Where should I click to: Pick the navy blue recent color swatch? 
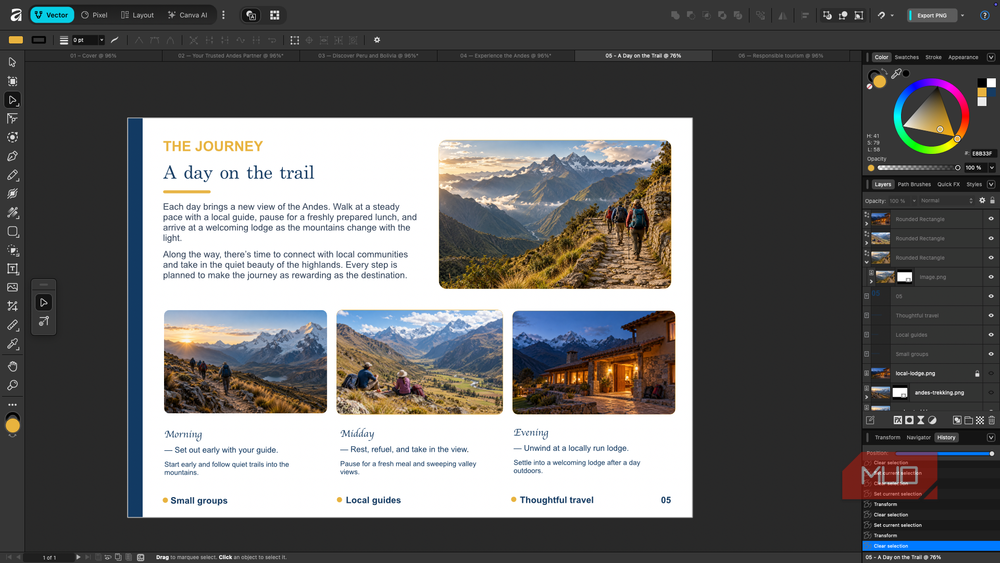click(x=991, y=92)
